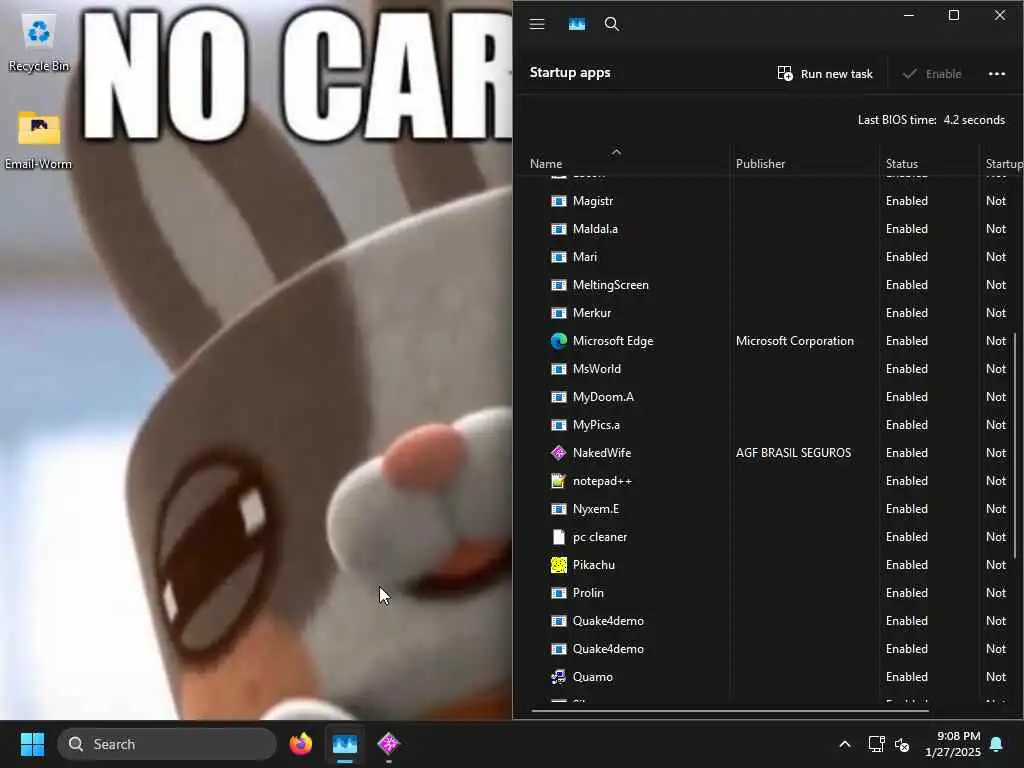Select the Email-Worm desktop folder
The height and width of the screenshot is (768, 1024).
(38, 140)
